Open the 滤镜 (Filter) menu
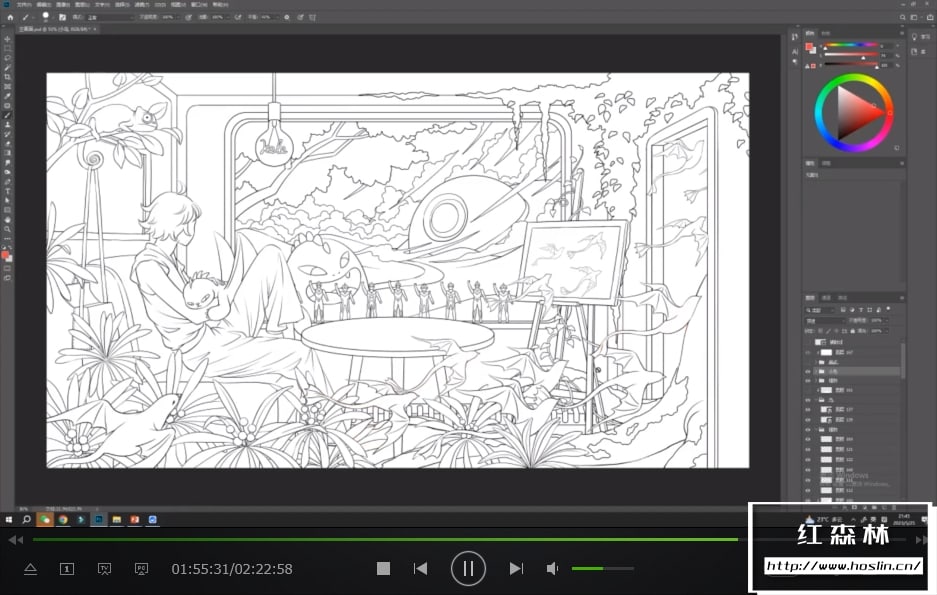The width and height of the screenshot is (937, 595). coord(140,5)
